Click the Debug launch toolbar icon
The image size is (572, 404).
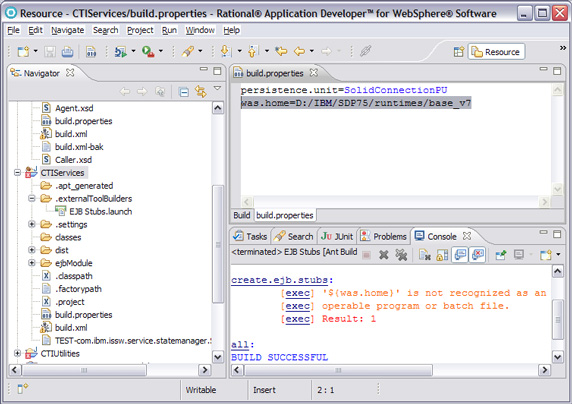point(121,51)
